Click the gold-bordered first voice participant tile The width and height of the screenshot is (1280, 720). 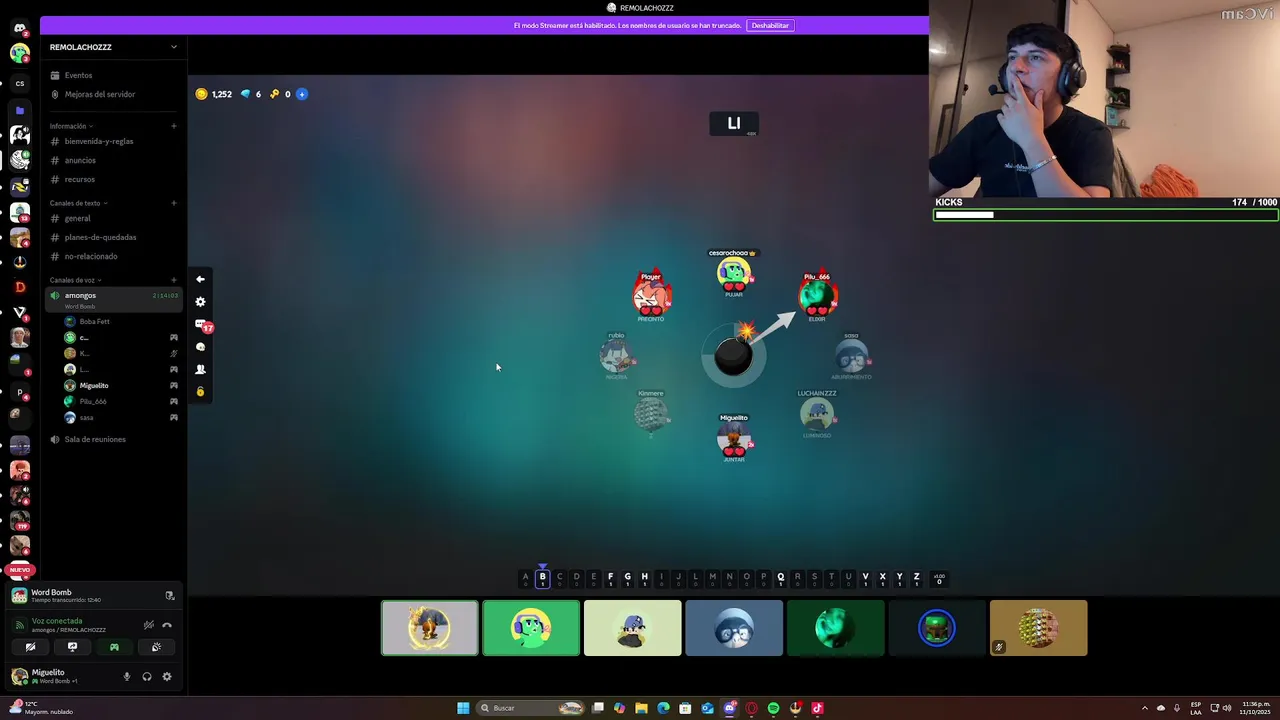tap(430, 628)
